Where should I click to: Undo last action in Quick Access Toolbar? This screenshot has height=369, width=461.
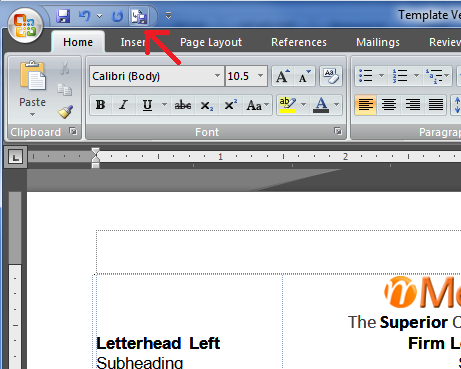click(85, 16)
